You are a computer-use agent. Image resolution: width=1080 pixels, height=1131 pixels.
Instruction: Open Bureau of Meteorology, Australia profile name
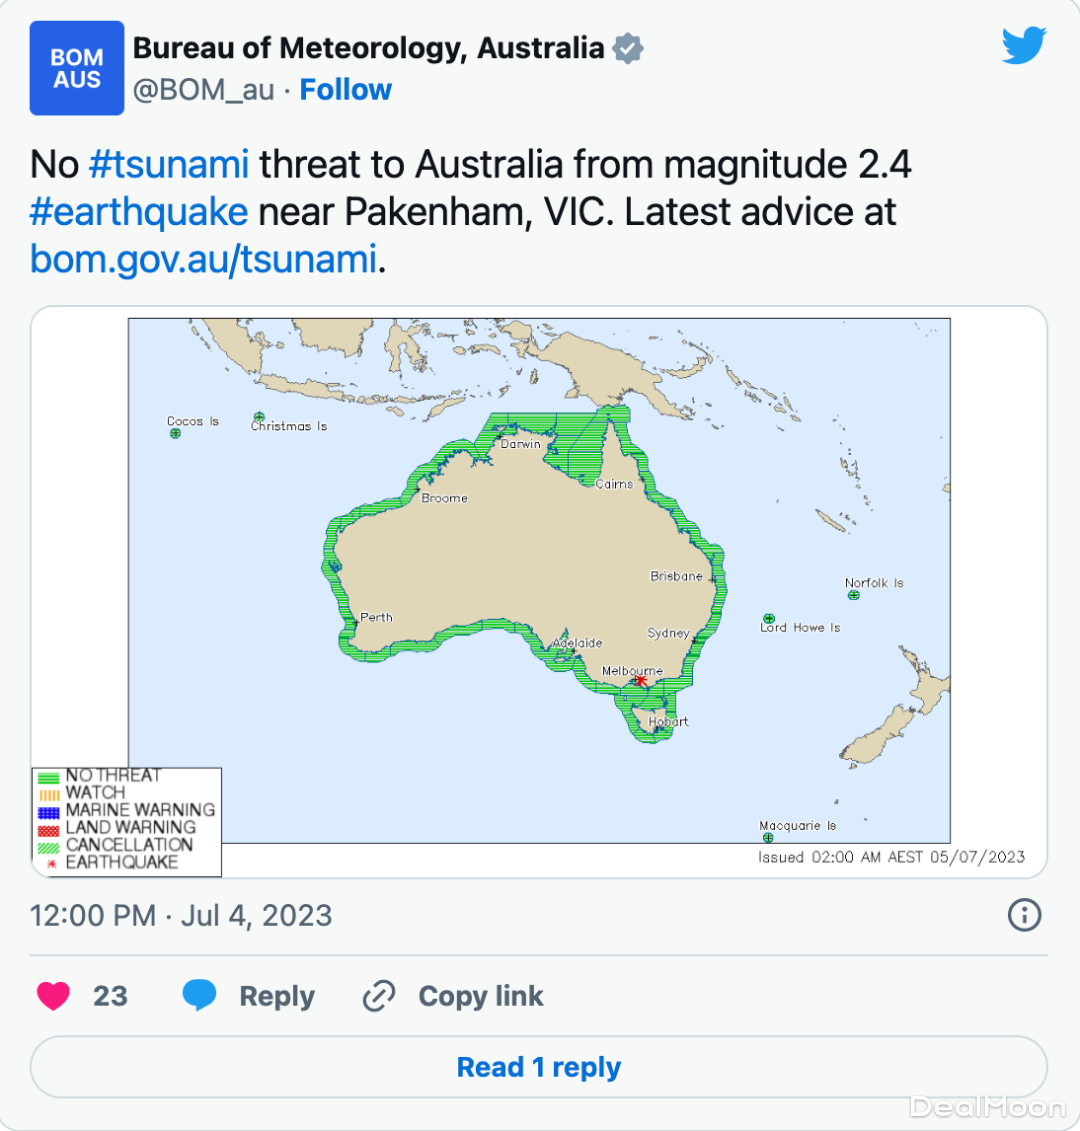[368, 48]
